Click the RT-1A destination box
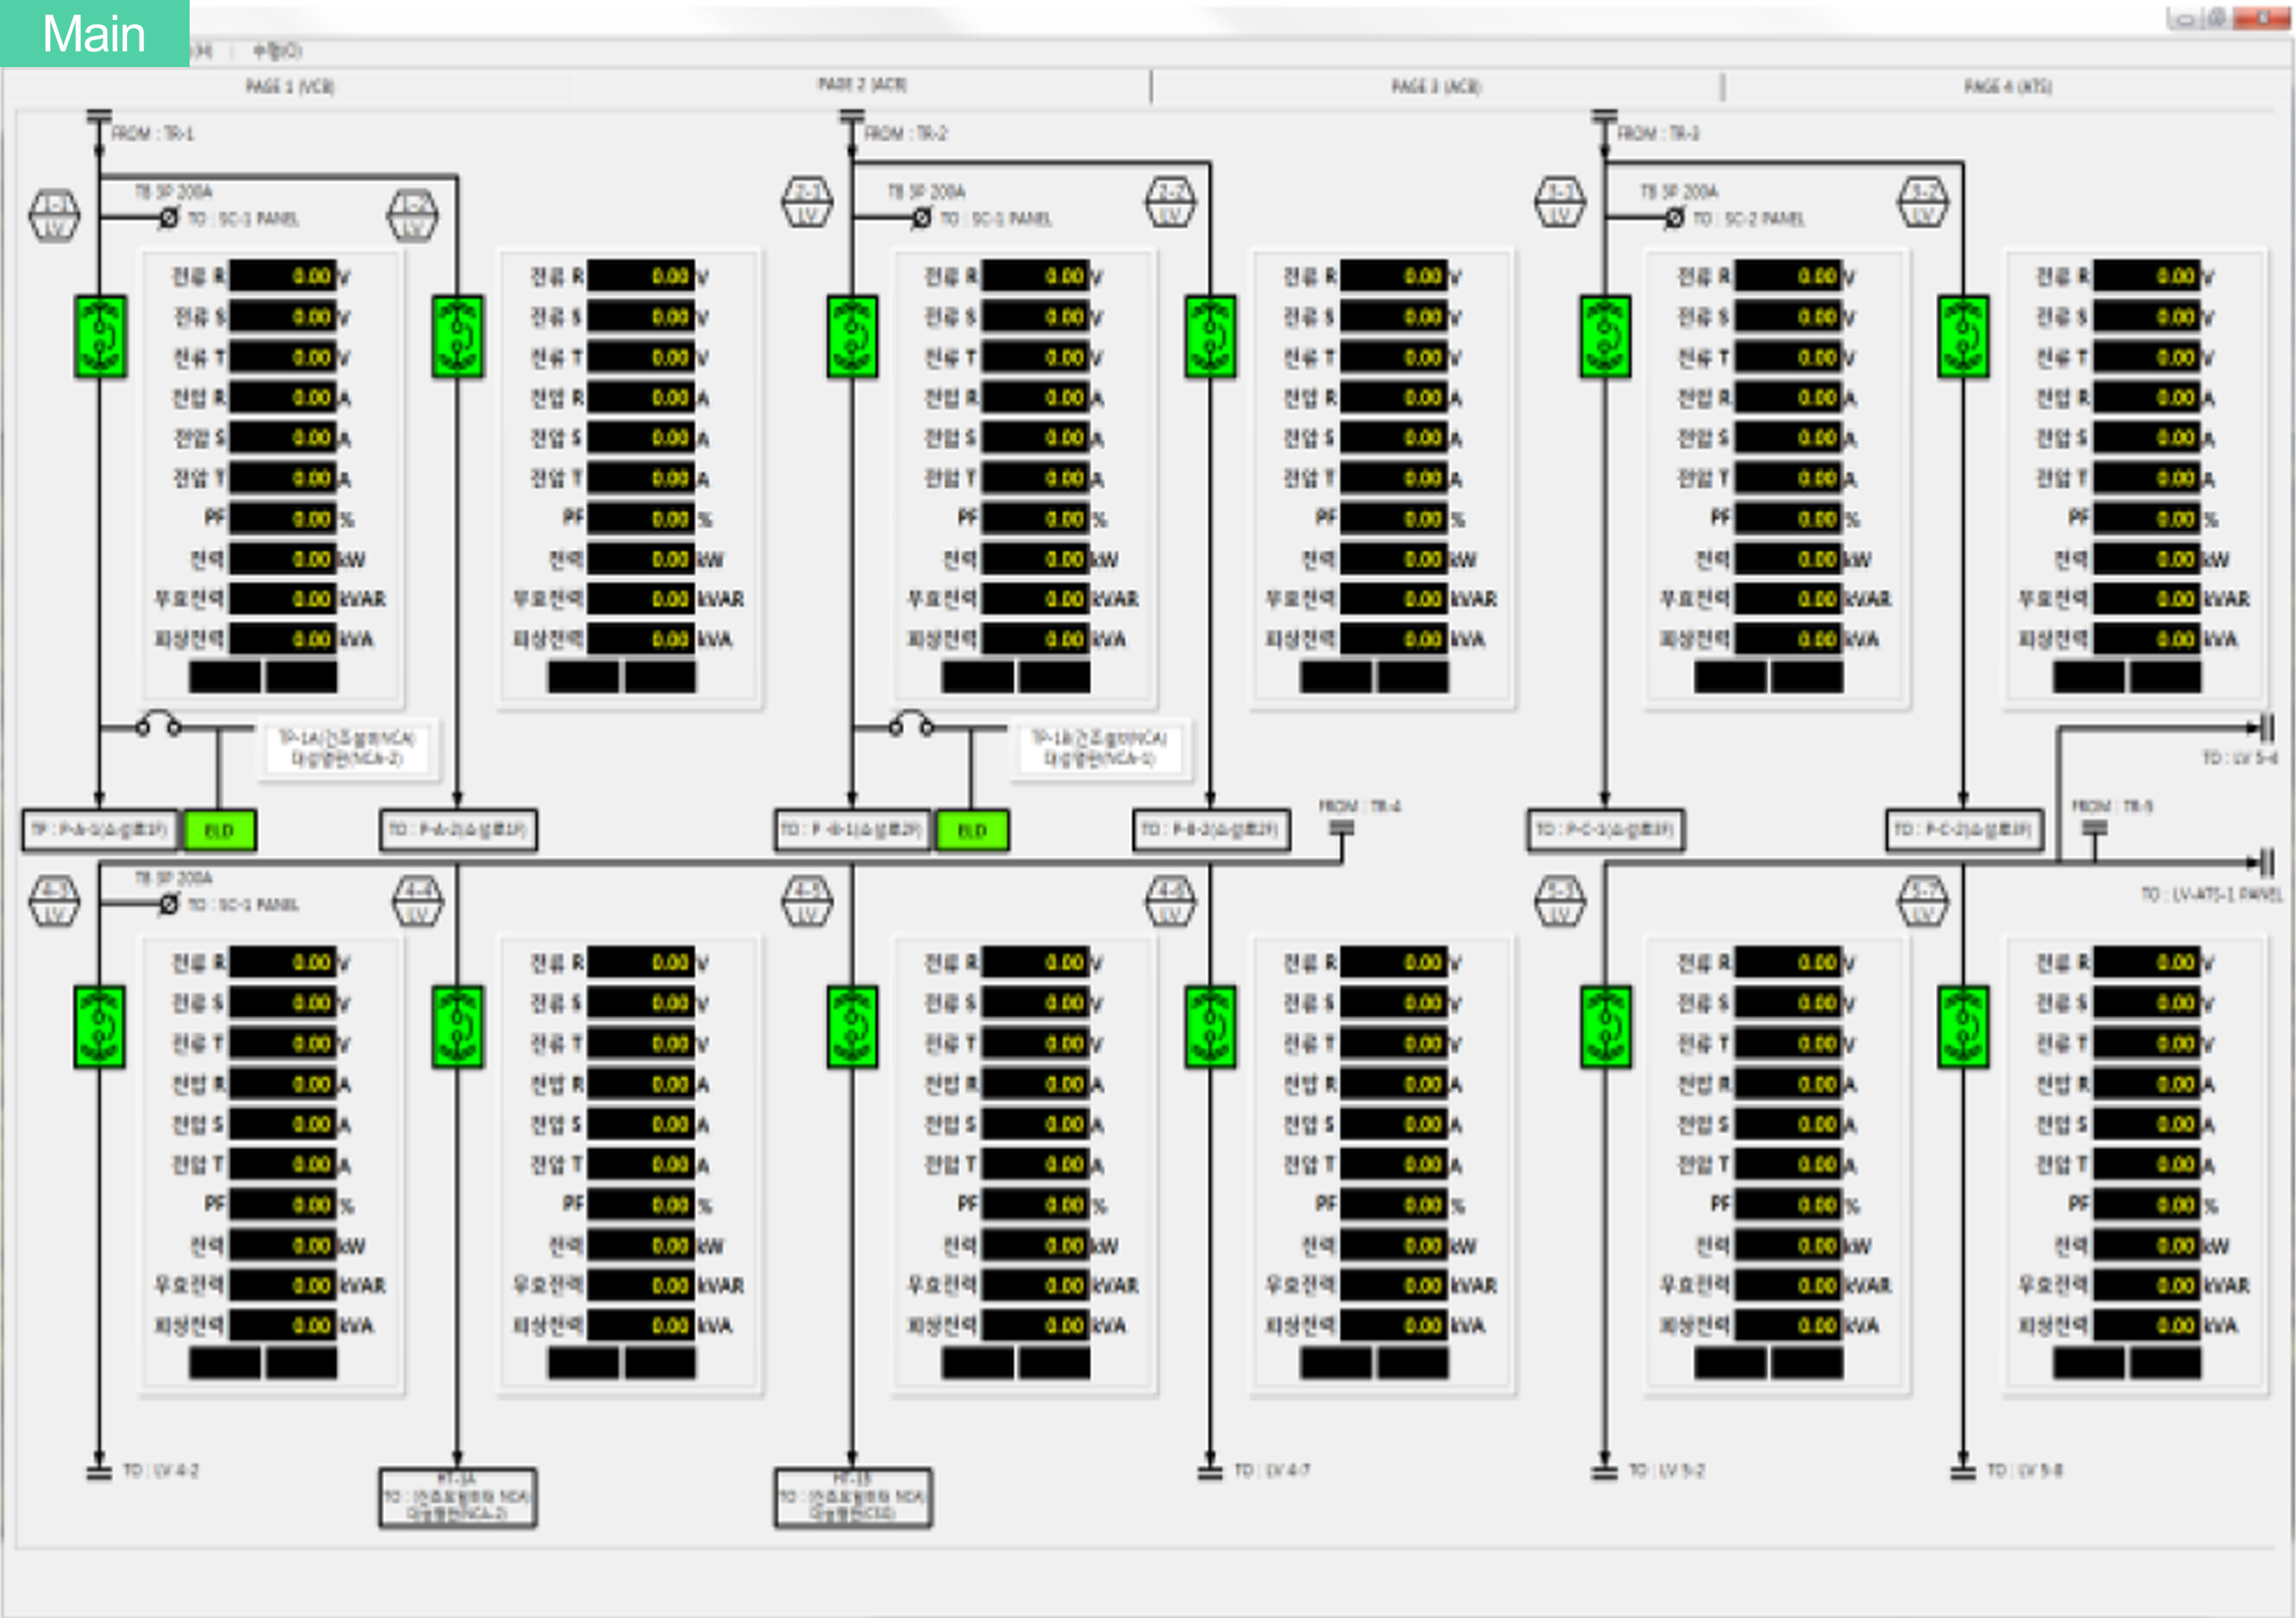Image resolution: width=2296 pixels, height=1618 pixels. 458,1497
